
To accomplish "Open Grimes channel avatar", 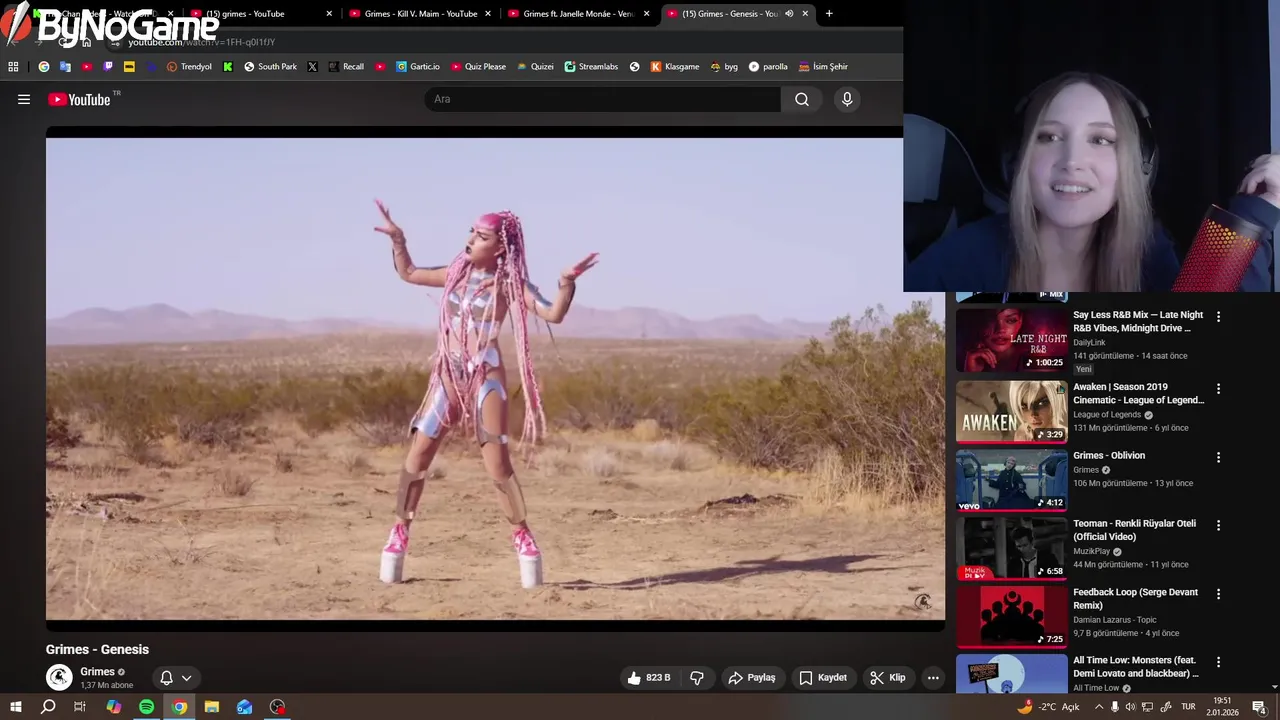I will [59, 677].
